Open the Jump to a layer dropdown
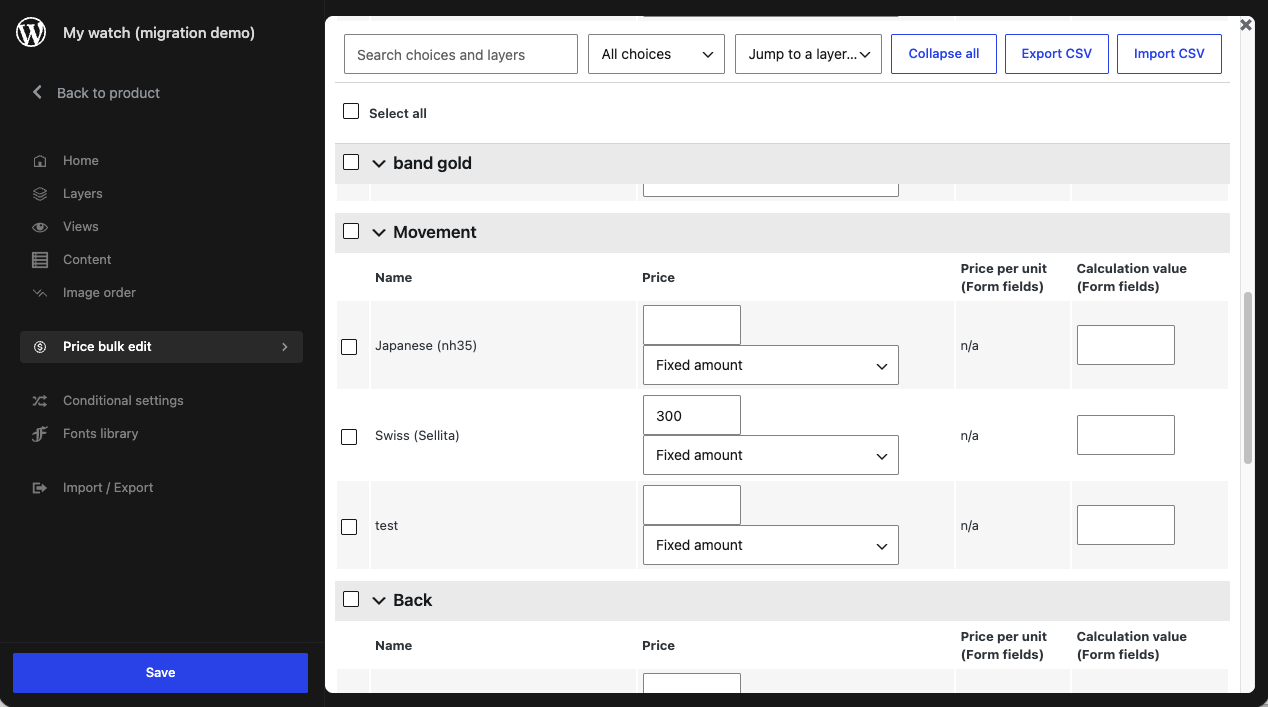Viewport: 1268px width, 707px height. [x=808, y=54]
